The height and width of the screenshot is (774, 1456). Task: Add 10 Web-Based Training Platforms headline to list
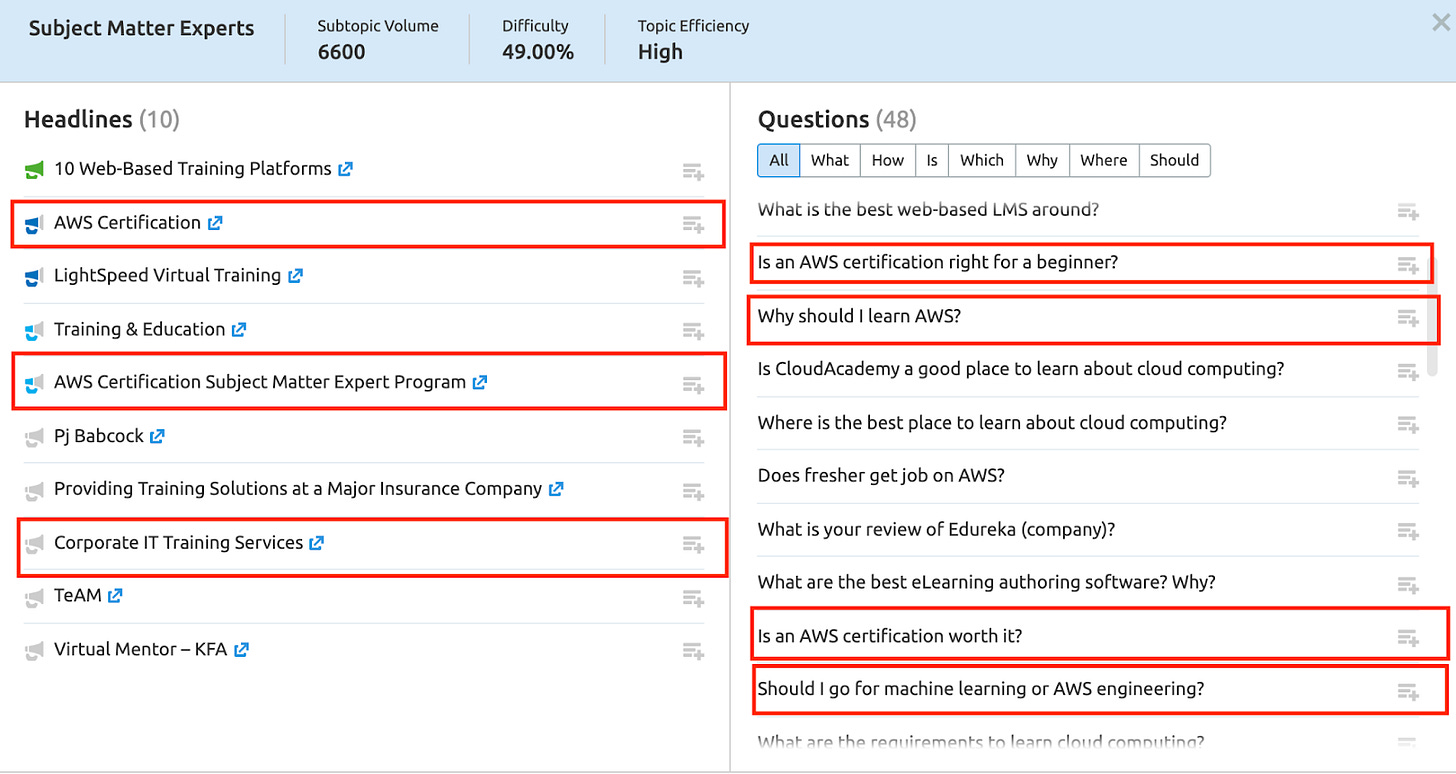click(x=693, y=171)
